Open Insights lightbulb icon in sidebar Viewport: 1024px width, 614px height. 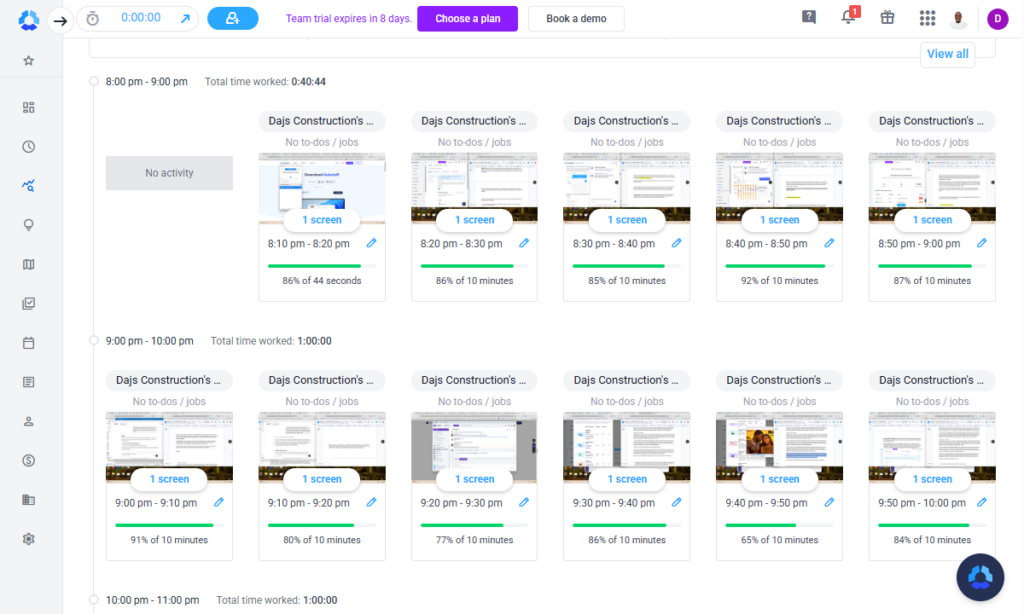coord(29,225)
